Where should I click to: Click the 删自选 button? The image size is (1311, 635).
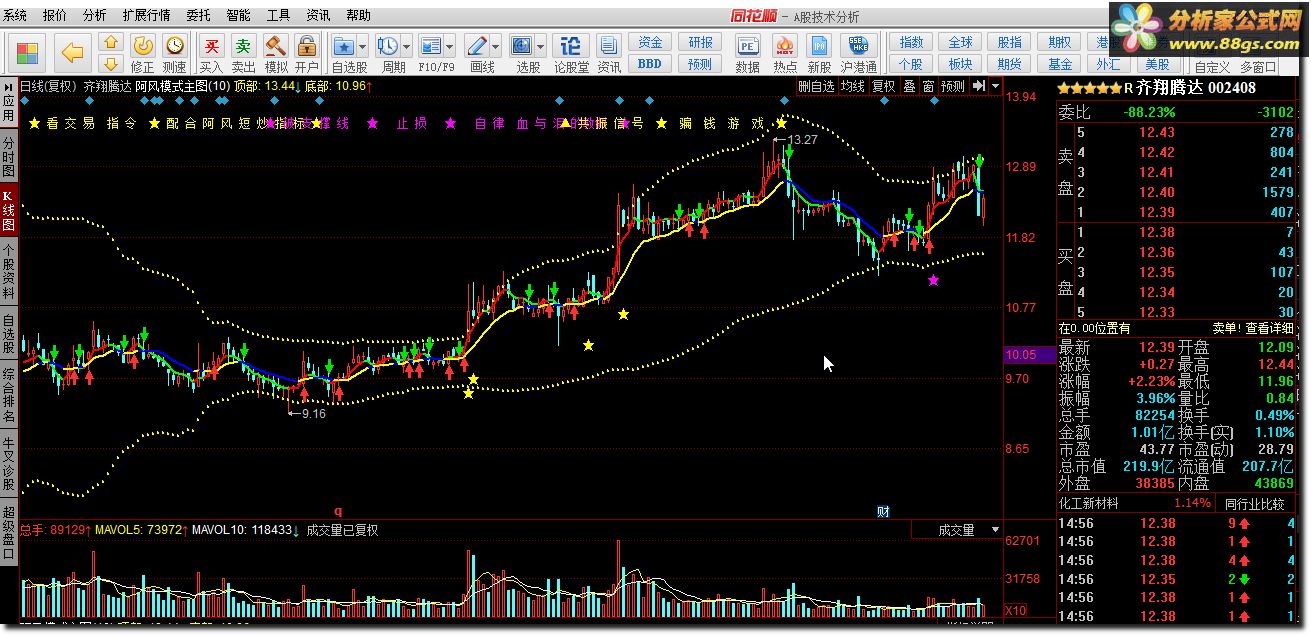click(816, 87)
